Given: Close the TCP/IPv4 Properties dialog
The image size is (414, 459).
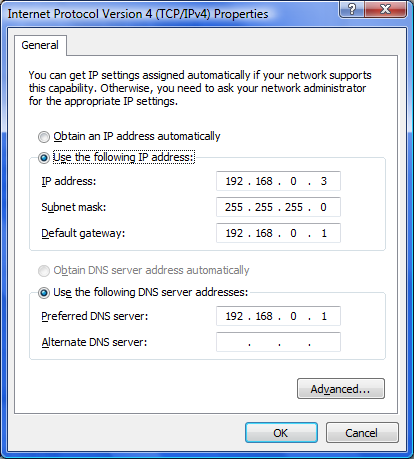Looking at the screenshot, I should pos(386,9).
